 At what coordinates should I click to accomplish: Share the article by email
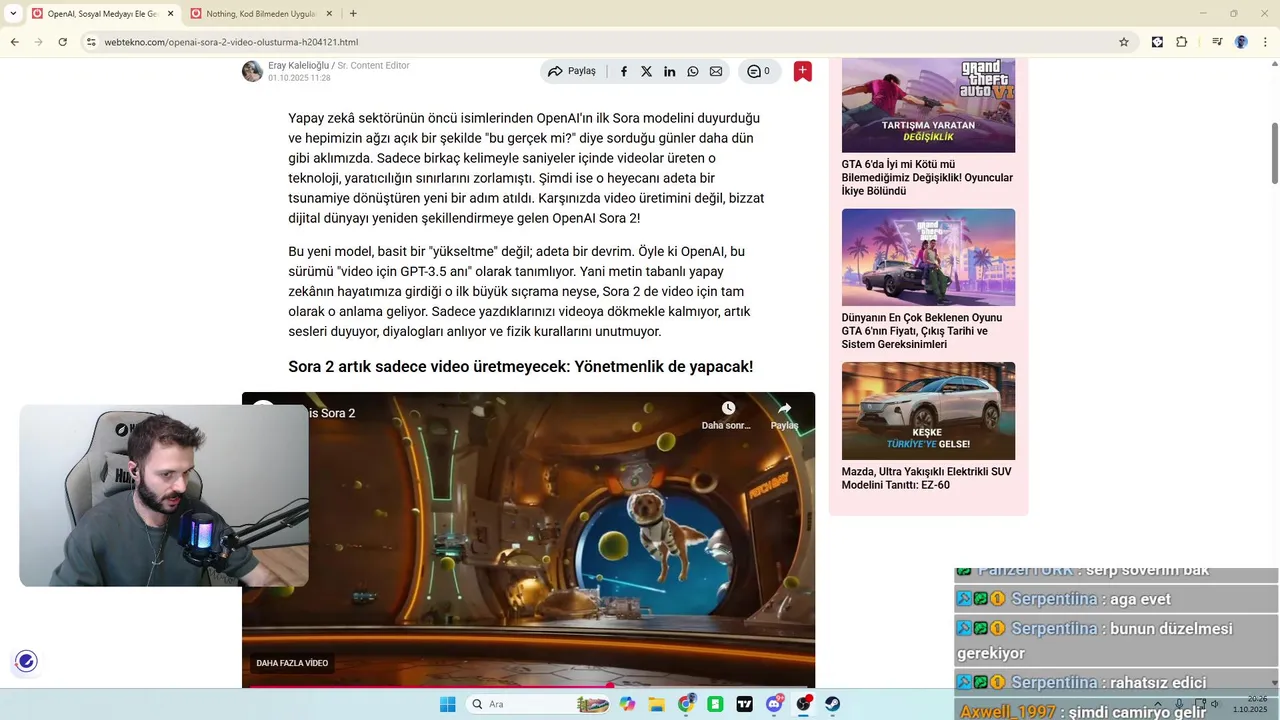(x=716, y=71)
